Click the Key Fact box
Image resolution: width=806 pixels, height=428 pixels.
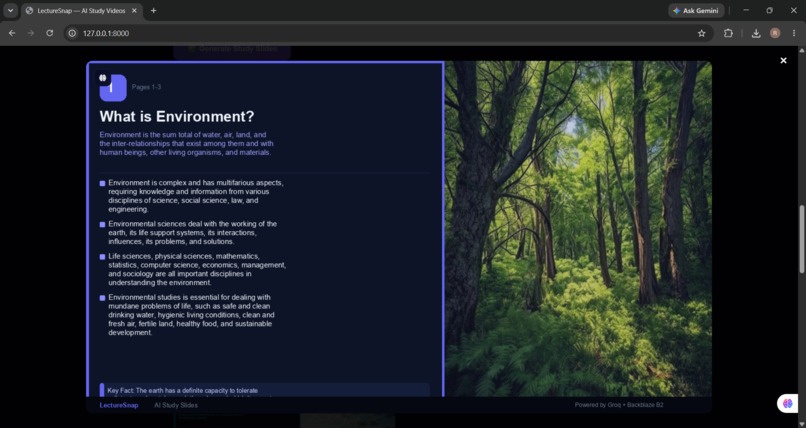(264, 390)
